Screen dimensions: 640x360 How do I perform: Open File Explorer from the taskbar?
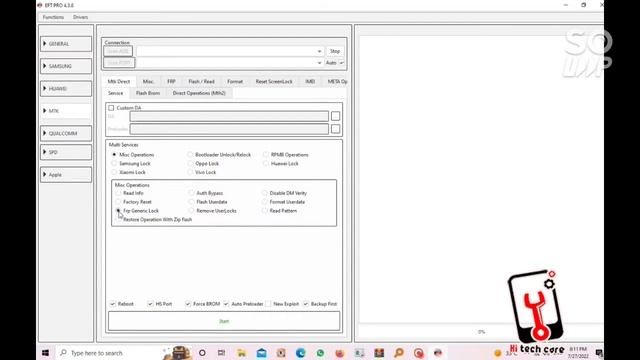(x=242, y=353)
